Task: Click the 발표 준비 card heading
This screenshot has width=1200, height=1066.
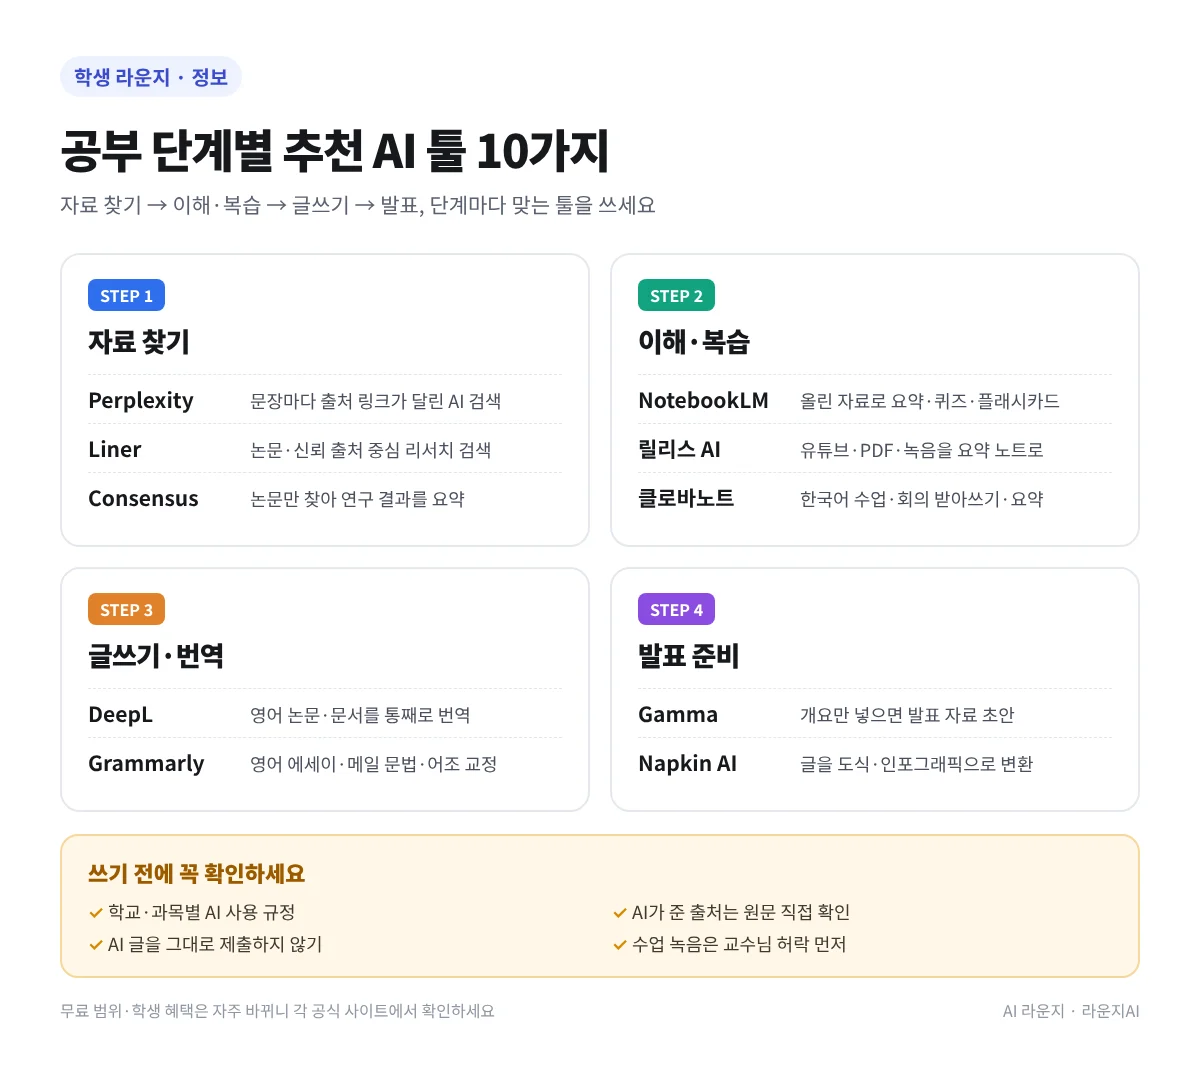Action: point(688,656)
